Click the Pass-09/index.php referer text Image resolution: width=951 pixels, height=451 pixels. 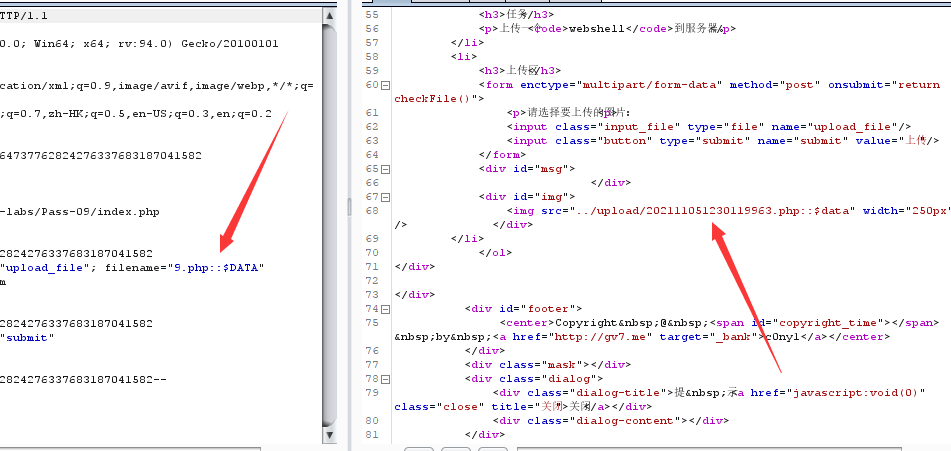click(80, 212)
